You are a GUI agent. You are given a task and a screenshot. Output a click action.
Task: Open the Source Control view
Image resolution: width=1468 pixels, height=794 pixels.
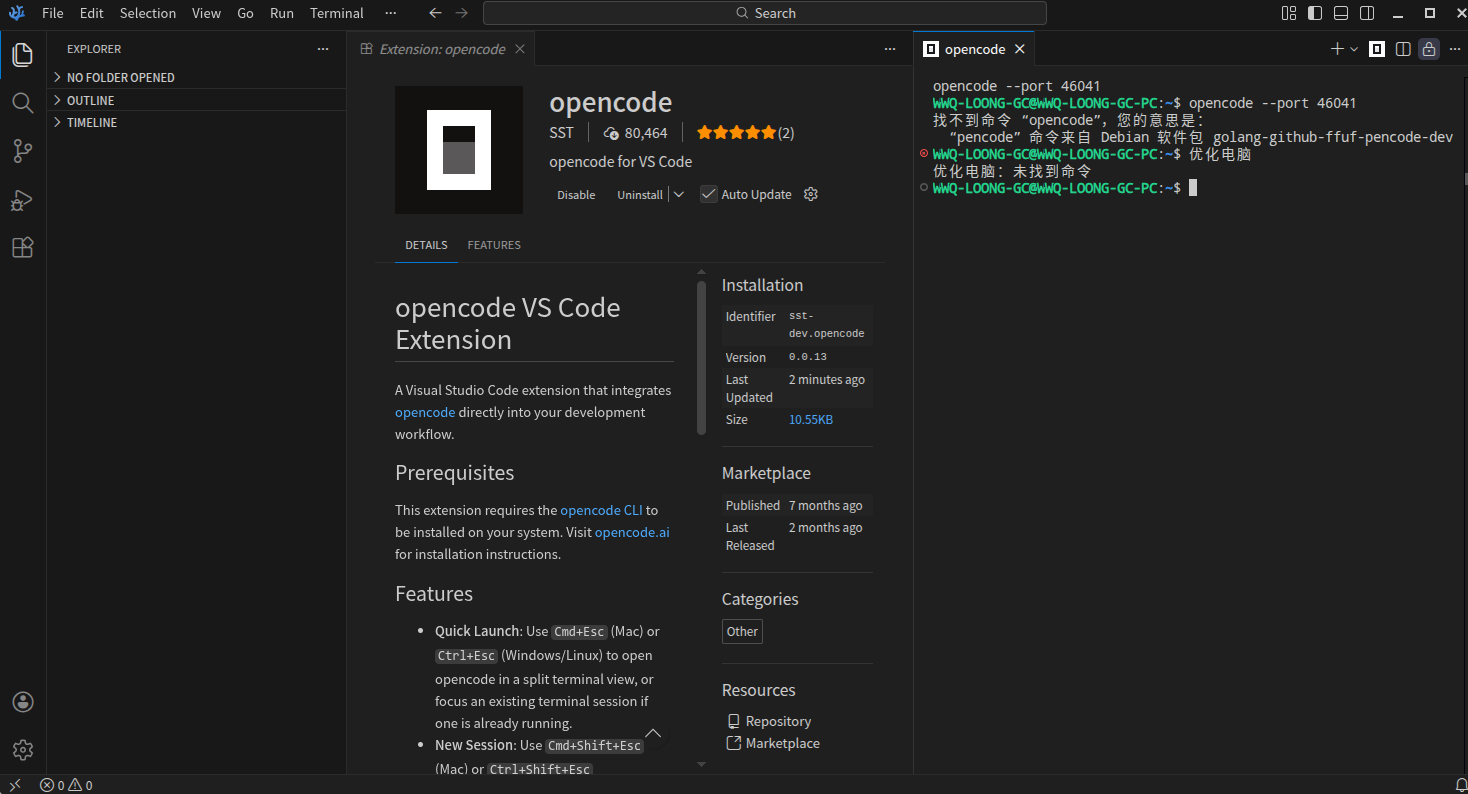[x=22, y=151]
